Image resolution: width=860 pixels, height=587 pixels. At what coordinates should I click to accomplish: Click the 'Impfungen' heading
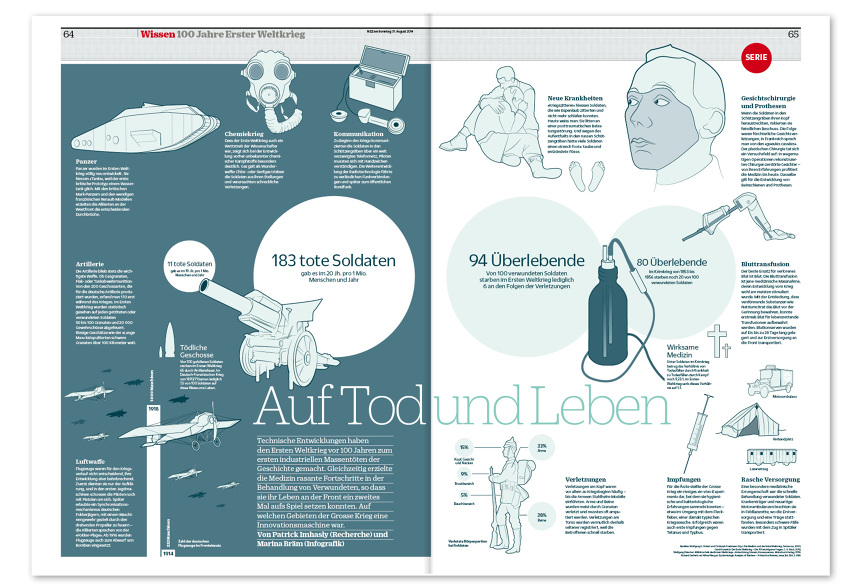point(683,479)
